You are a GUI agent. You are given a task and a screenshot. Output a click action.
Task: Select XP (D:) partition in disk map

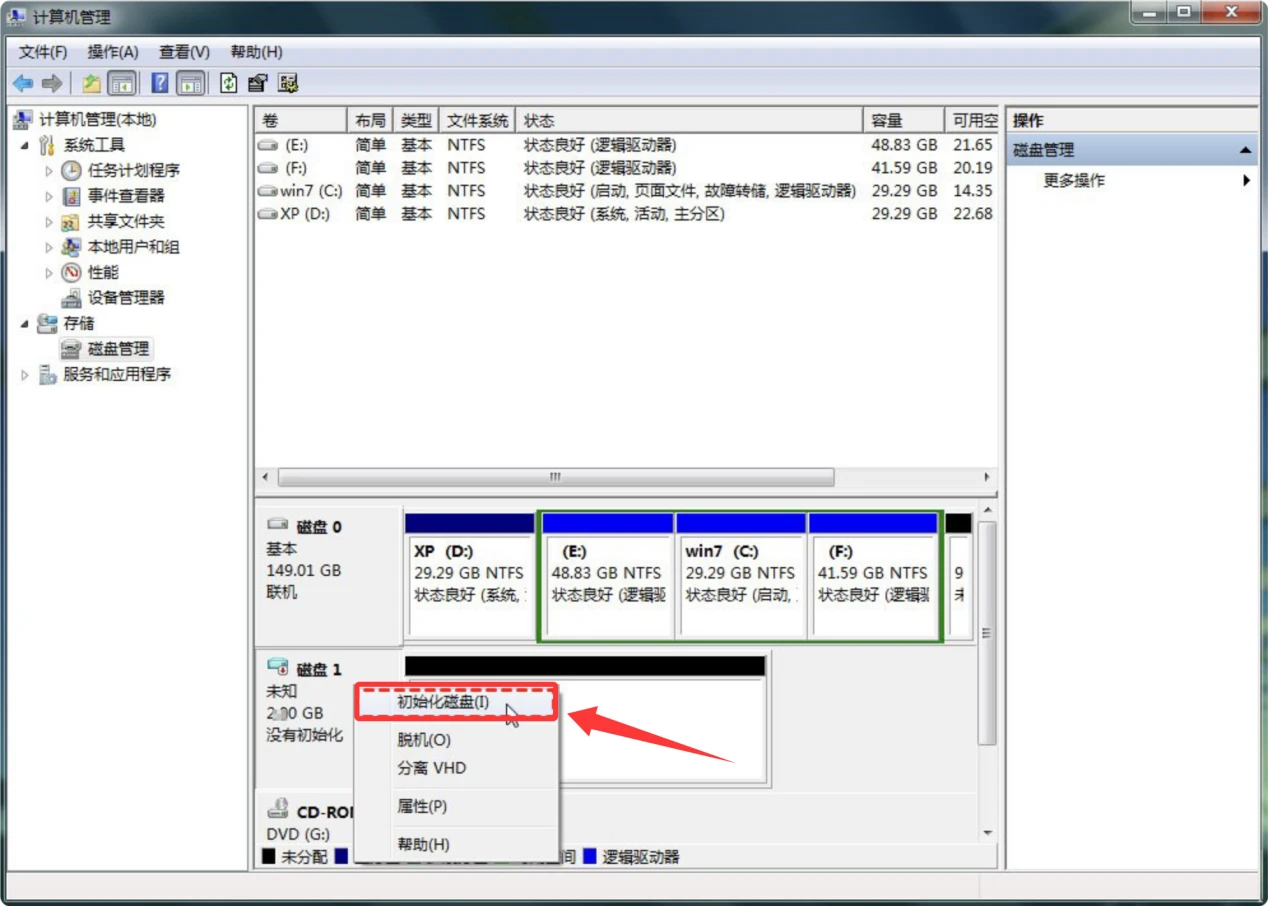click(469, 576)
